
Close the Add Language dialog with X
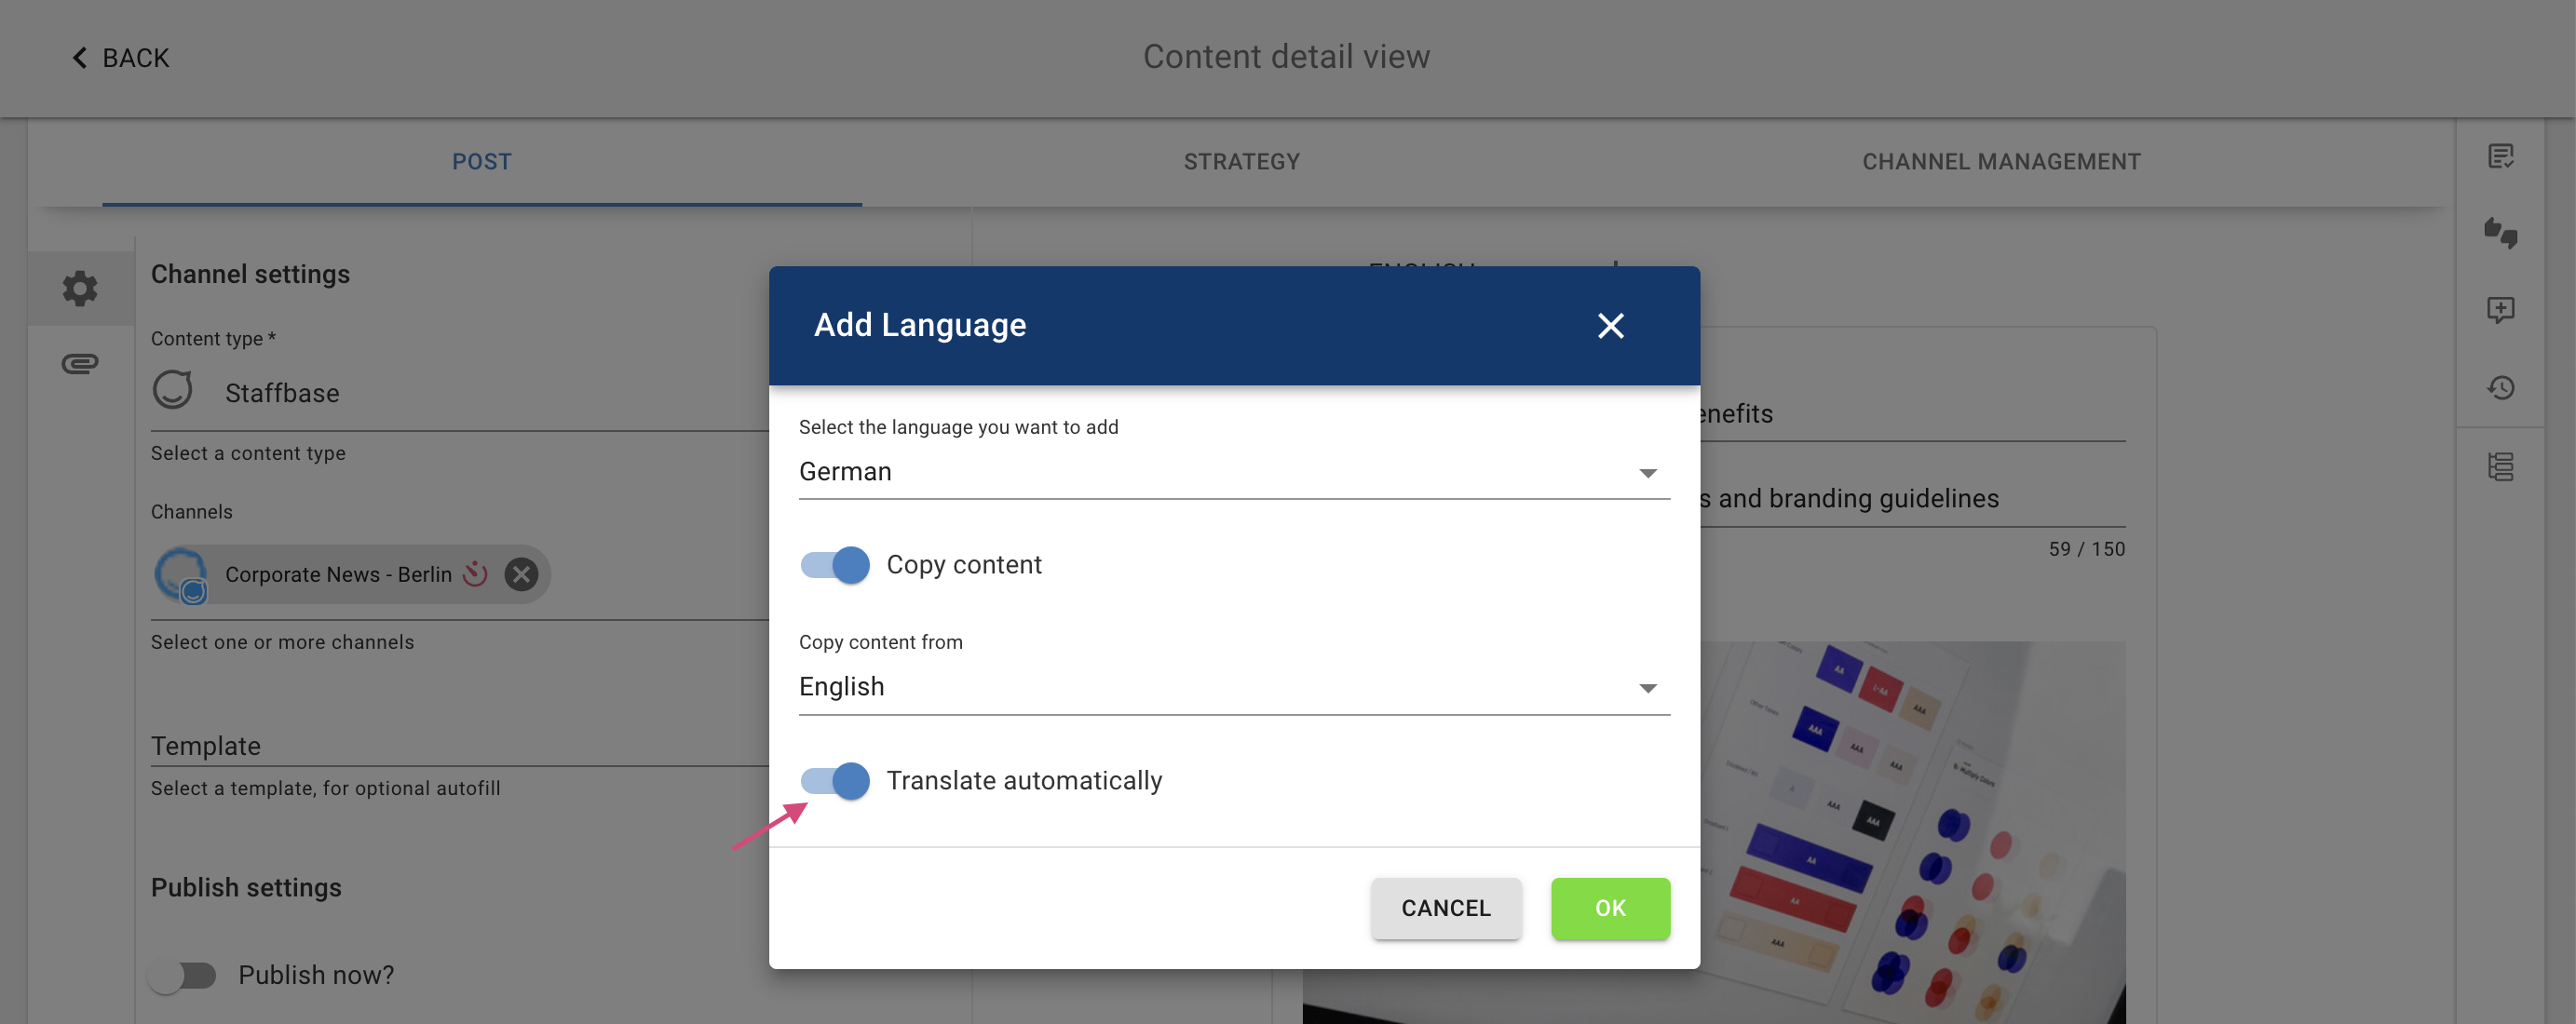1610,326
